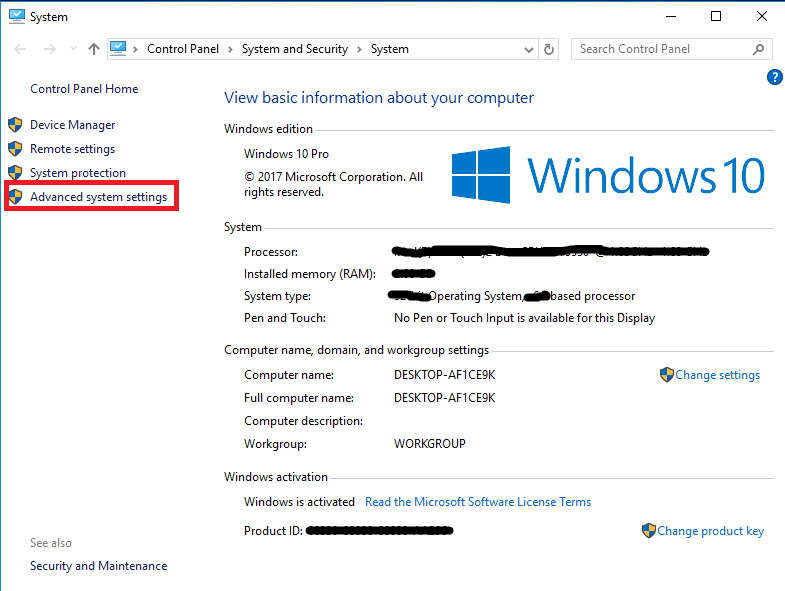Click the System window title icon
The width and height of the screenshot is (785, 591).
17,17
